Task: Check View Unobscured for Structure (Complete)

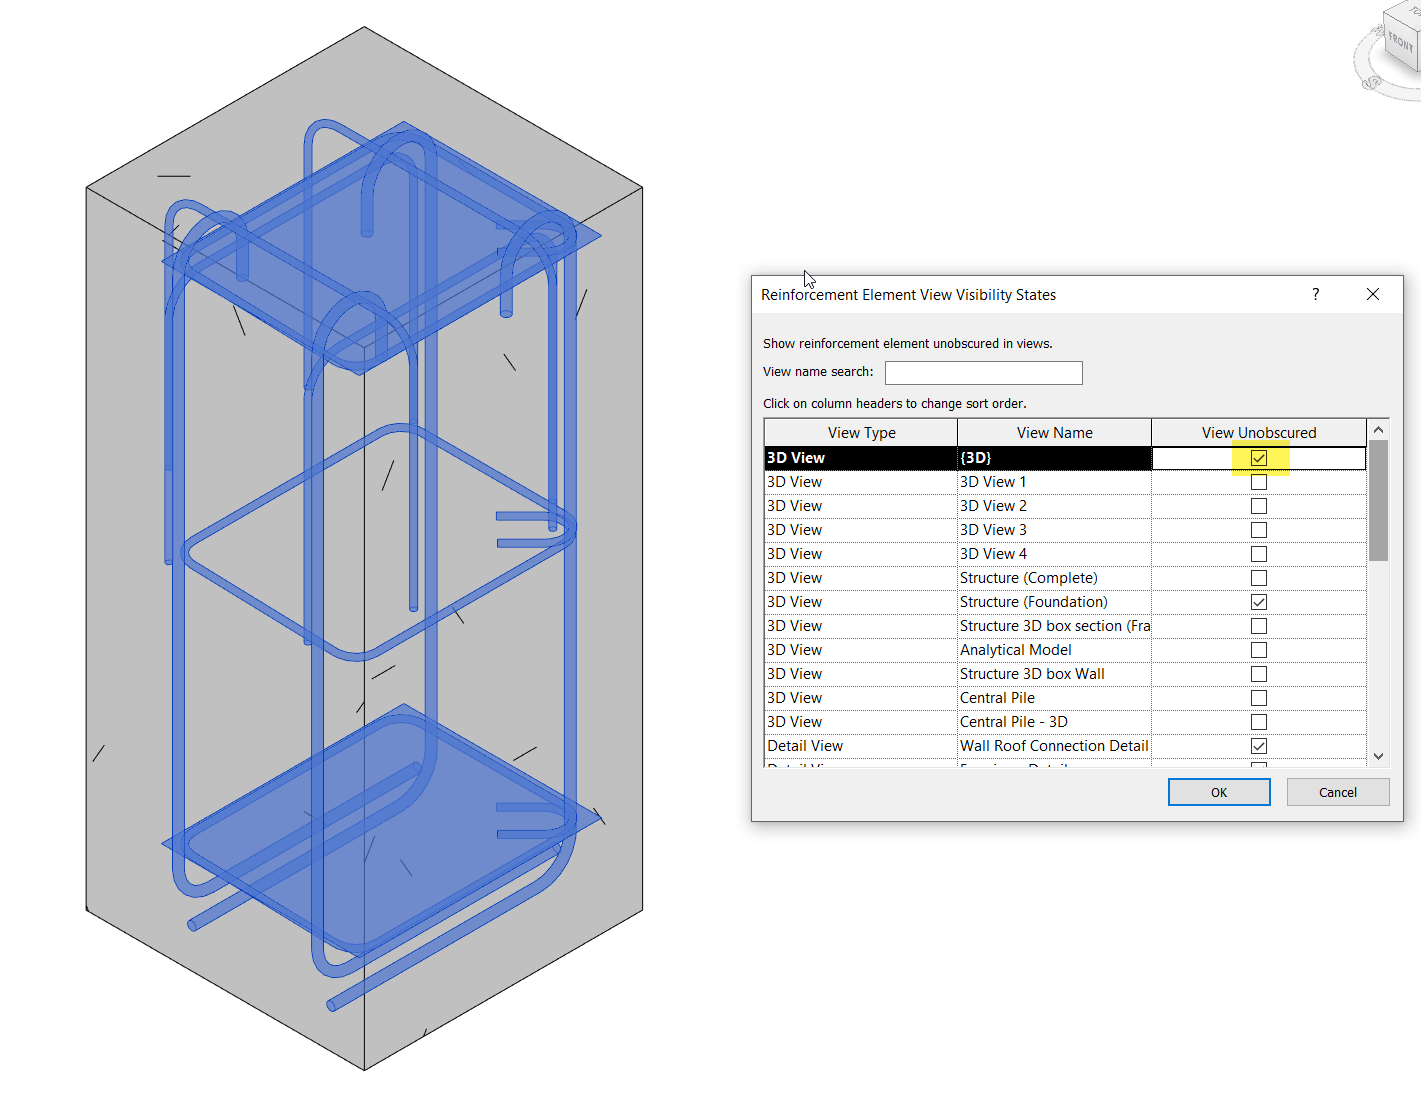Action: 1258,577
